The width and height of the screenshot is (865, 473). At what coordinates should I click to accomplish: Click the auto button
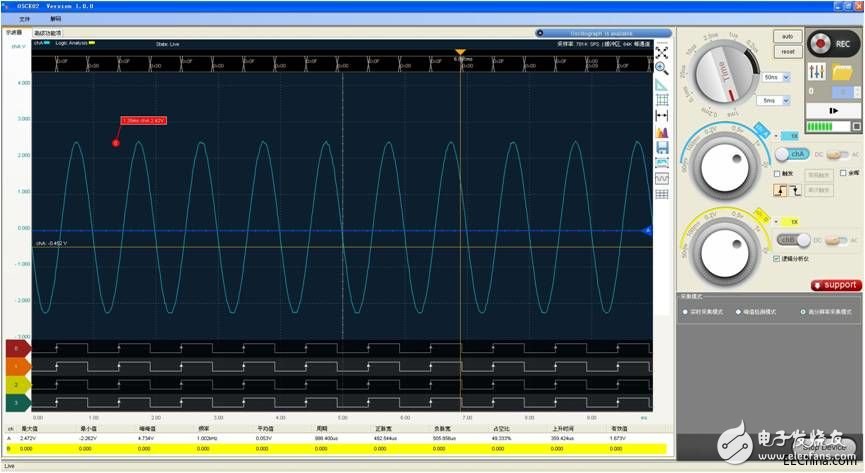(788, 36)
